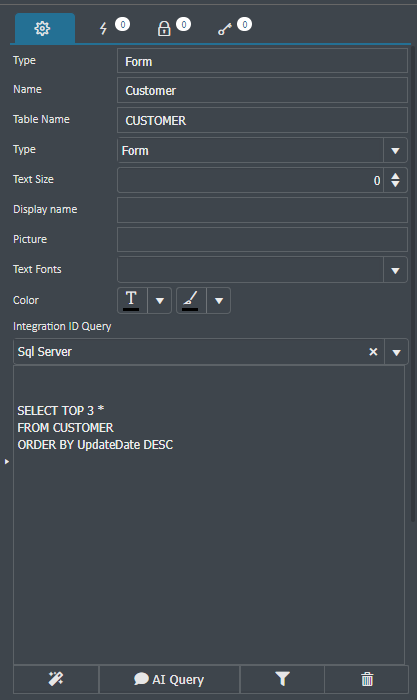Click the magic wand query button
The width and height of the screenshot is (417, 700).
[56, 679]
